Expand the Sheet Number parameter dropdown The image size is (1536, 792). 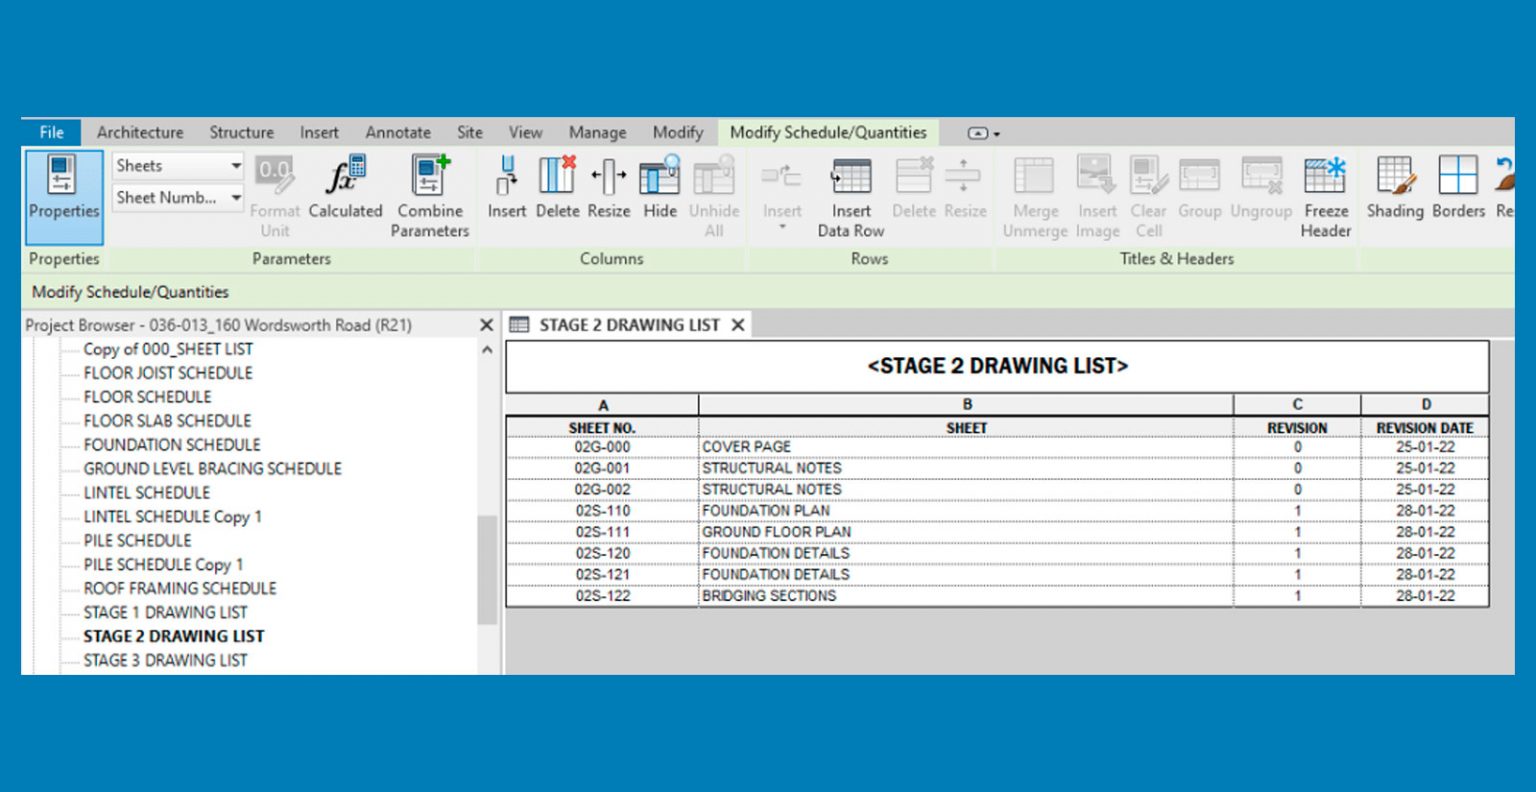(236, 198)
